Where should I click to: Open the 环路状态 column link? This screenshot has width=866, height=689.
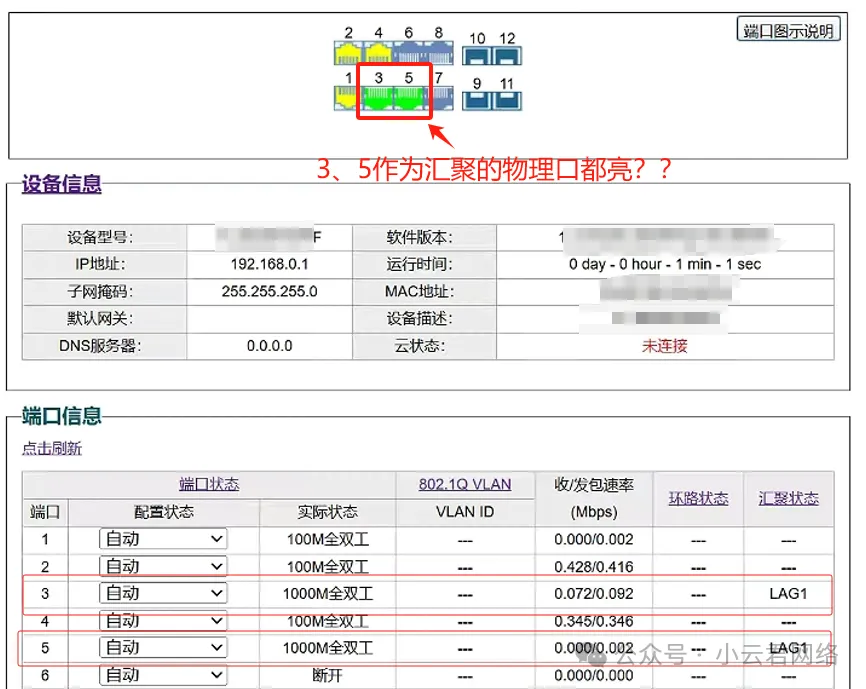click(698, 498)
